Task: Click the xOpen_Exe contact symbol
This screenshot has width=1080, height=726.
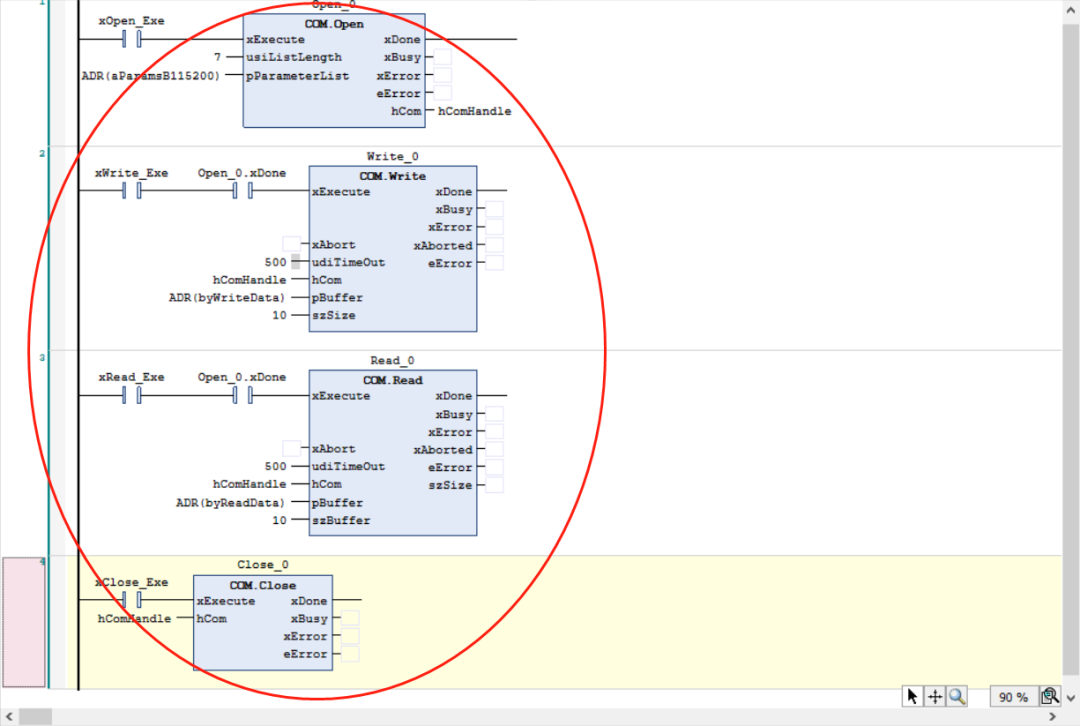Action: [132, 39]
